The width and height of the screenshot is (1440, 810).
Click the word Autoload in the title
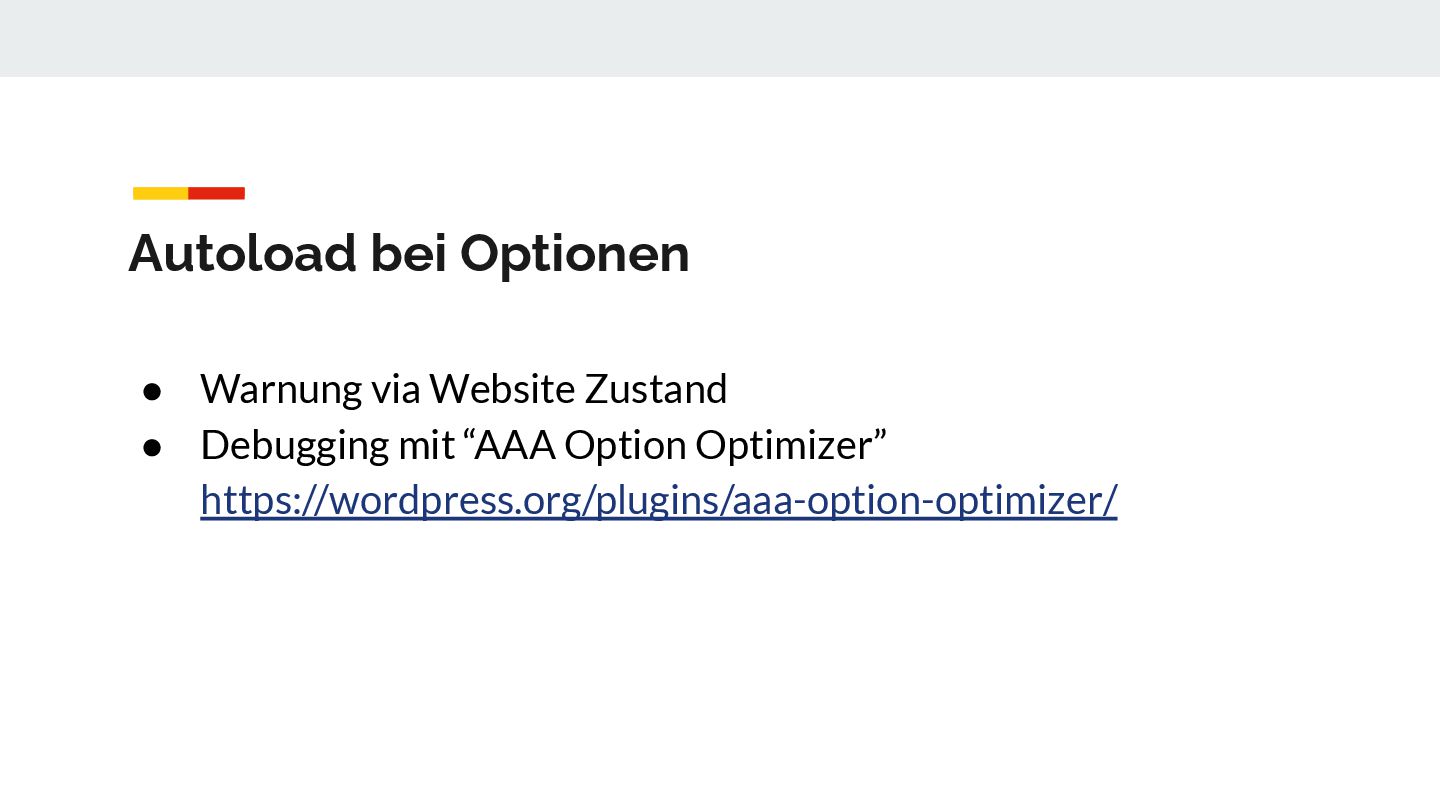click(242, 253)
